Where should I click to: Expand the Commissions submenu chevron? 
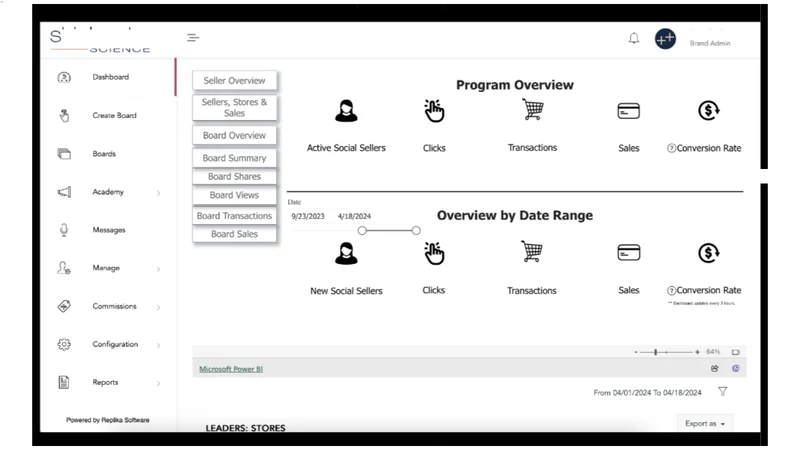[159, 307]
